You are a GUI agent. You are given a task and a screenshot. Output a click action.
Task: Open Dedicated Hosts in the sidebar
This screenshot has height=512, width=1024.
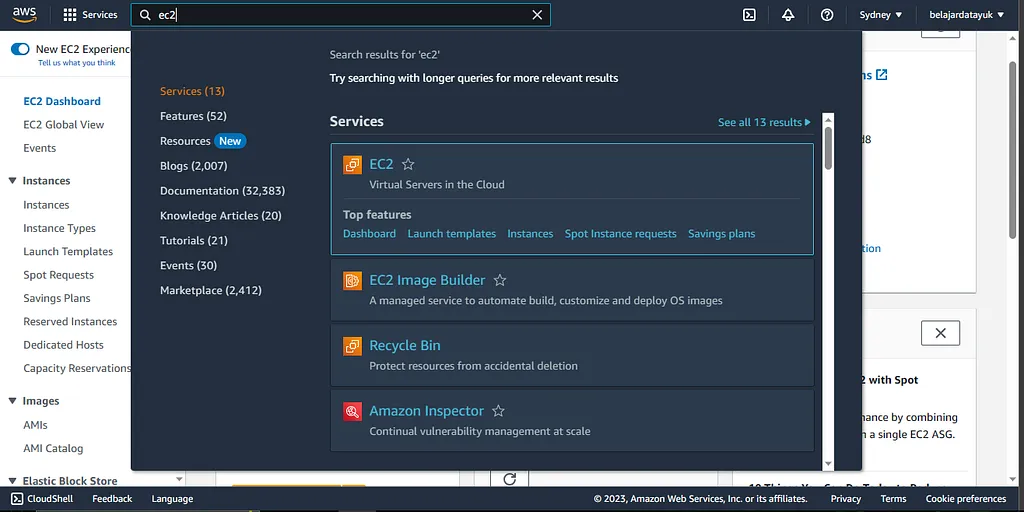pyautogui.click(x=63, y=345)
